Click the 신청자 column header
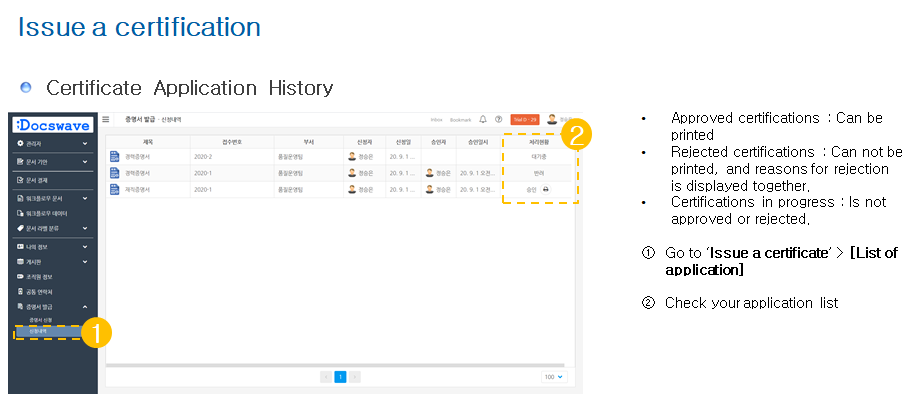This screenshot has width=918, height=394. (364, 142)
